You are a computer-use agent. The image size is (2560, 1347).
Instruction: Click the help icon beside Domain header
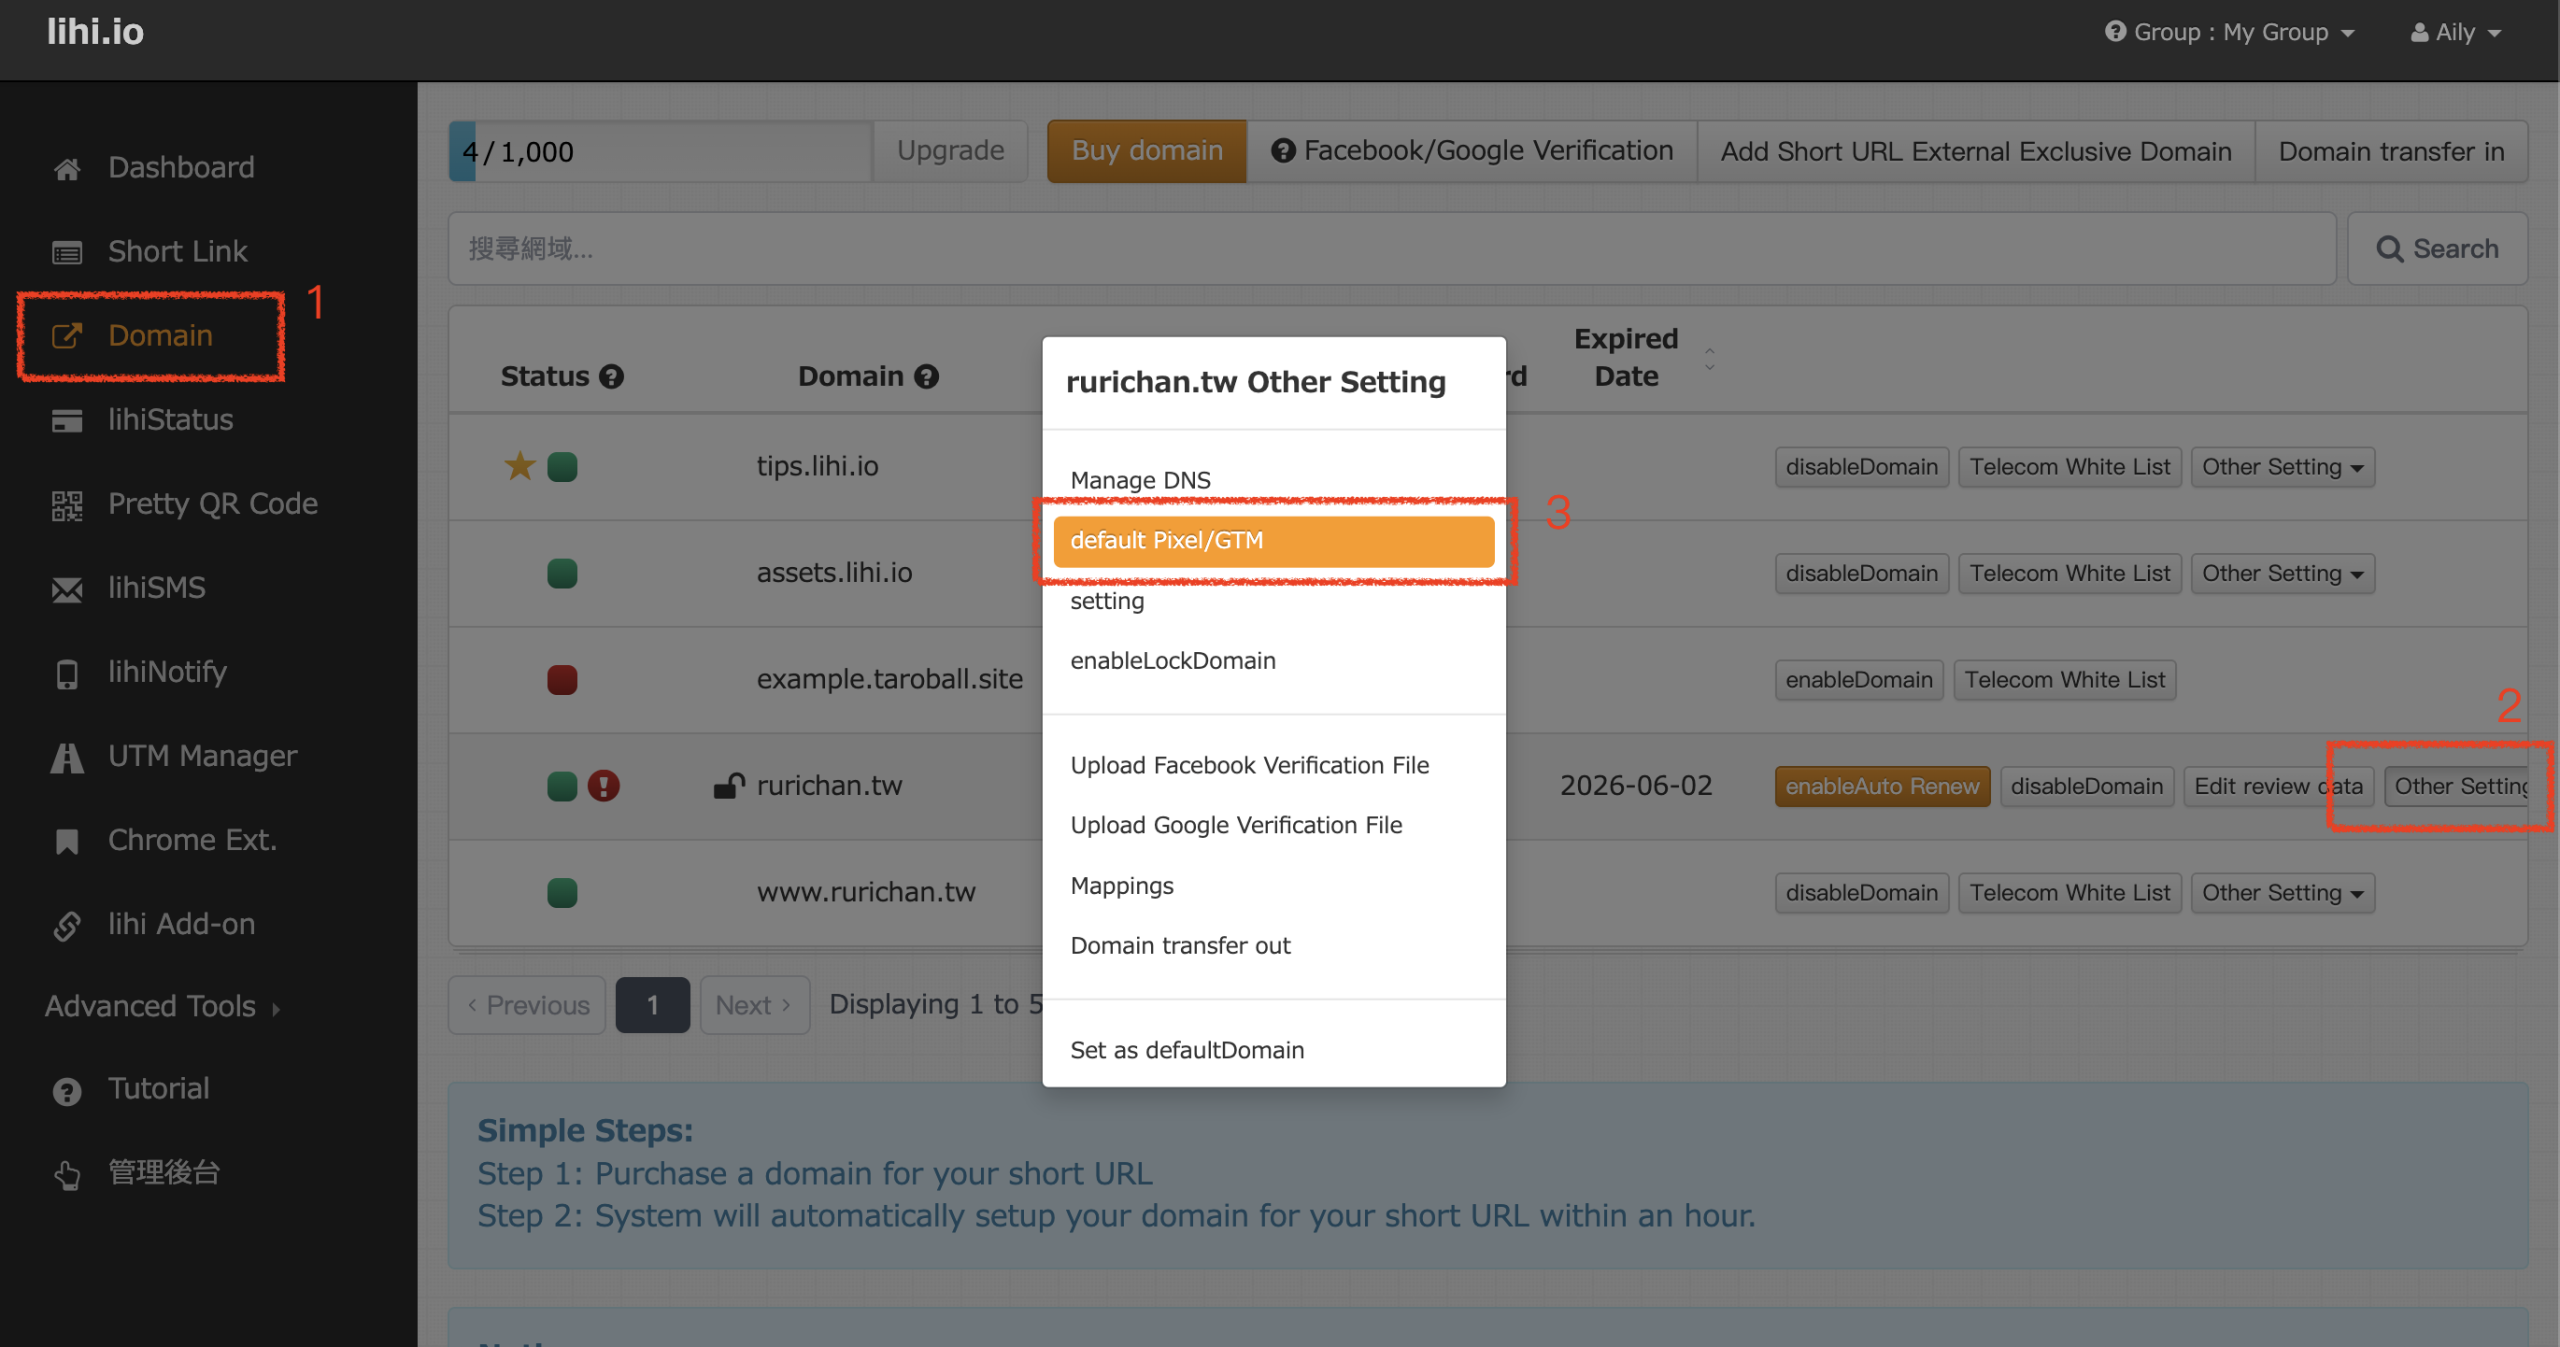tap(927, 377)
